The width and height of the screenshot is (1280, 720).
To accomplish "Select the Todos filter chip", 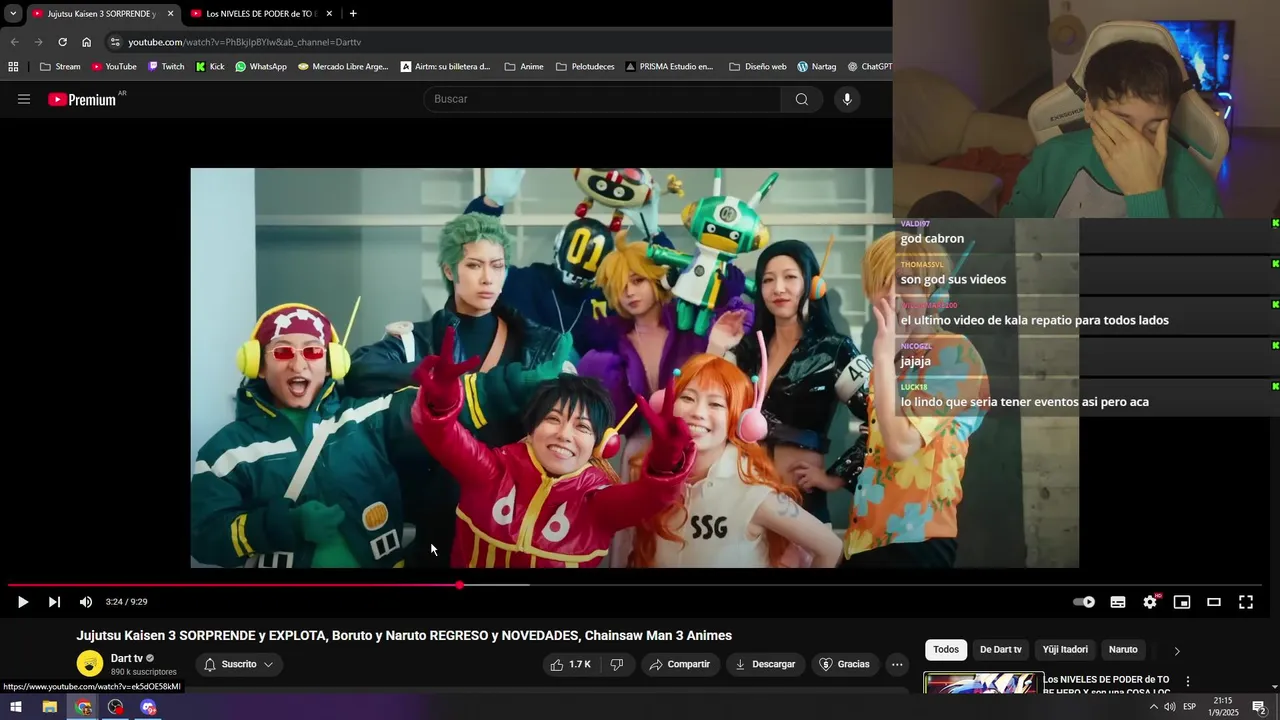I will click(x=946, y=650).
